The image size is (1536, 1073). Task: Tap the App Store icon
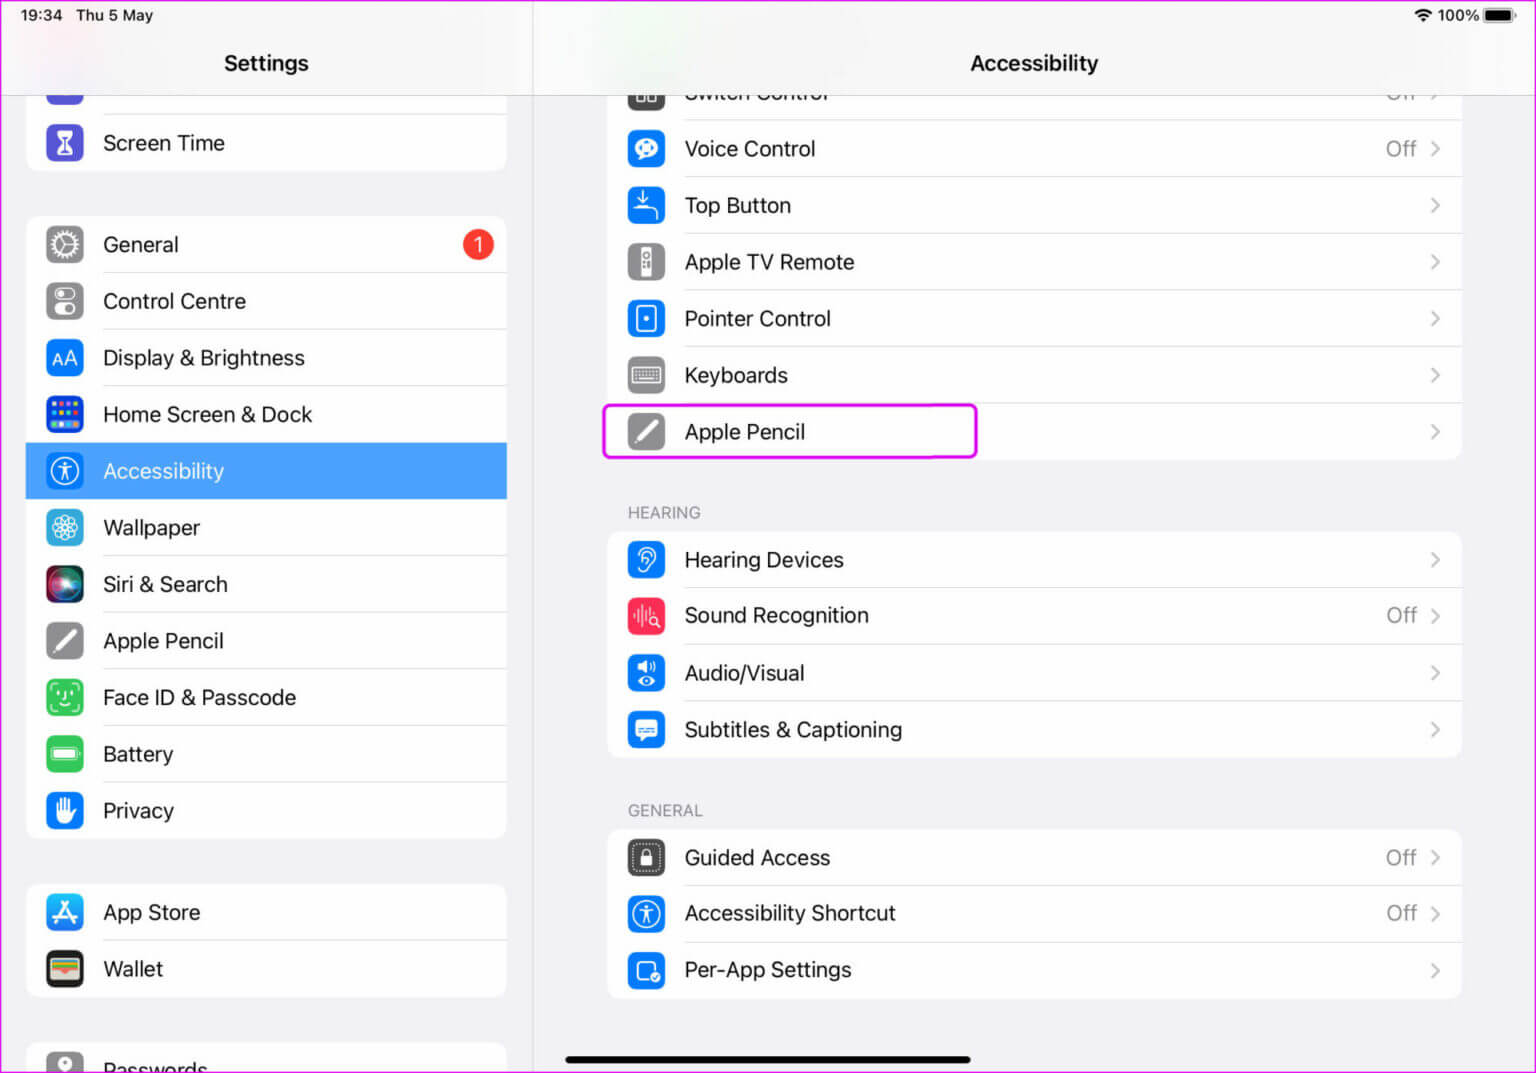(65, 912)
